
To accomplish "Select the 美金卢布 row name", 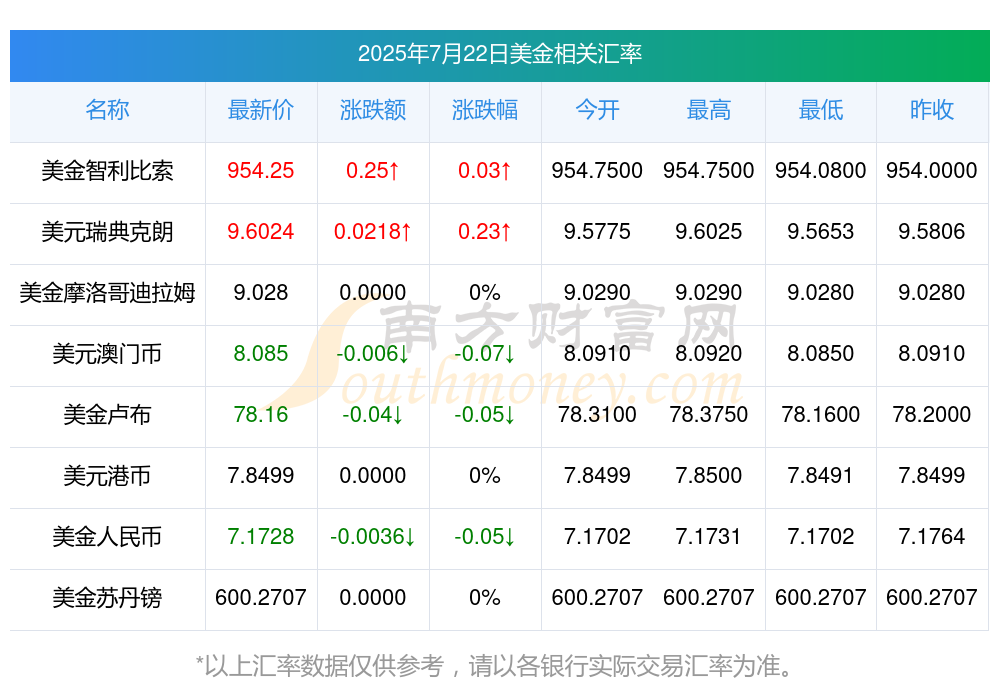I will pyautogui.click(x=107, y=415).
